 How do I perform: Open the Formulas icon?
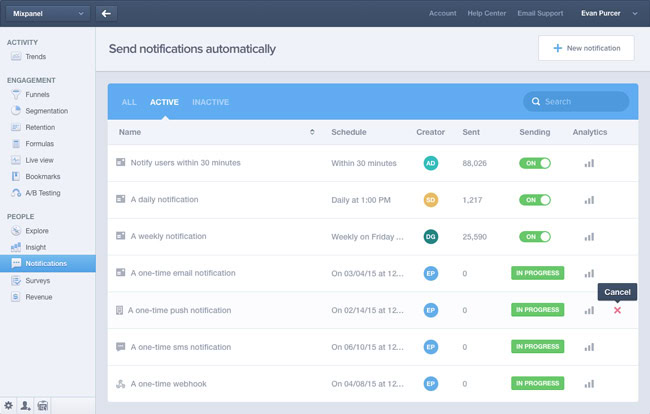(x=16, y=144)
